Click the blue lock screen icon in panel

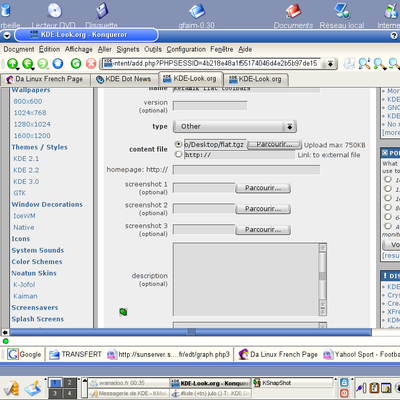tap(344, 383)
